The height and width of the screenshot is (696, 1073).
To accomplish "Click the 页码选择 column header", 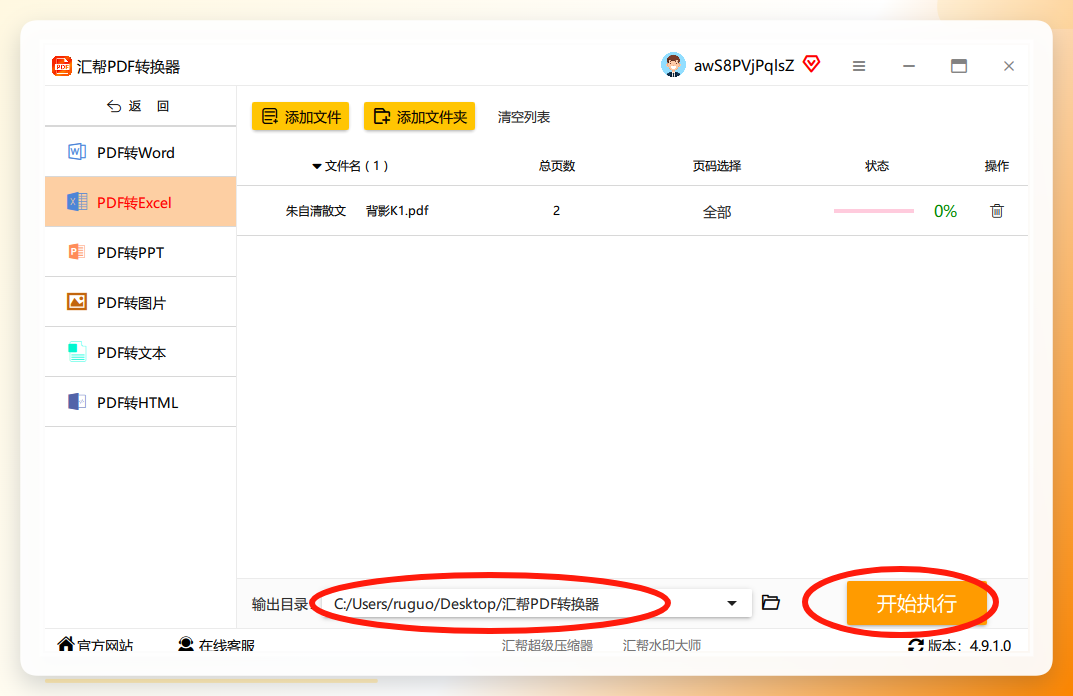I will (x=717, y=166).
